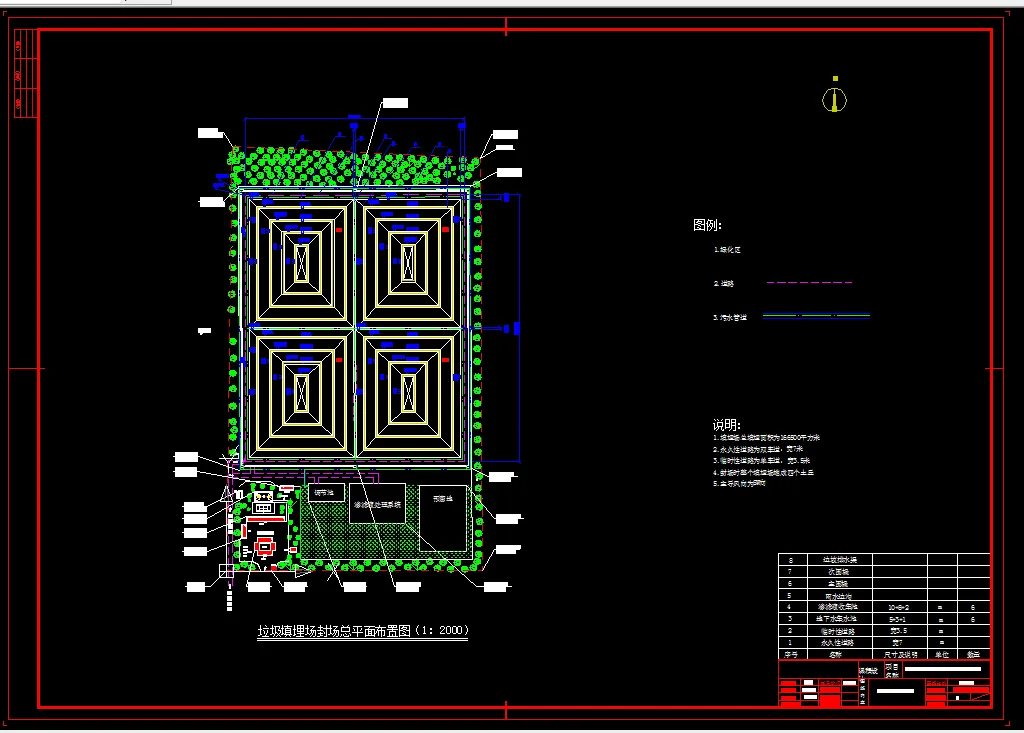The height and width of the screenshot is (733, 1024).
Task: Select table row 8 name cell
Action: coord(840,560)
